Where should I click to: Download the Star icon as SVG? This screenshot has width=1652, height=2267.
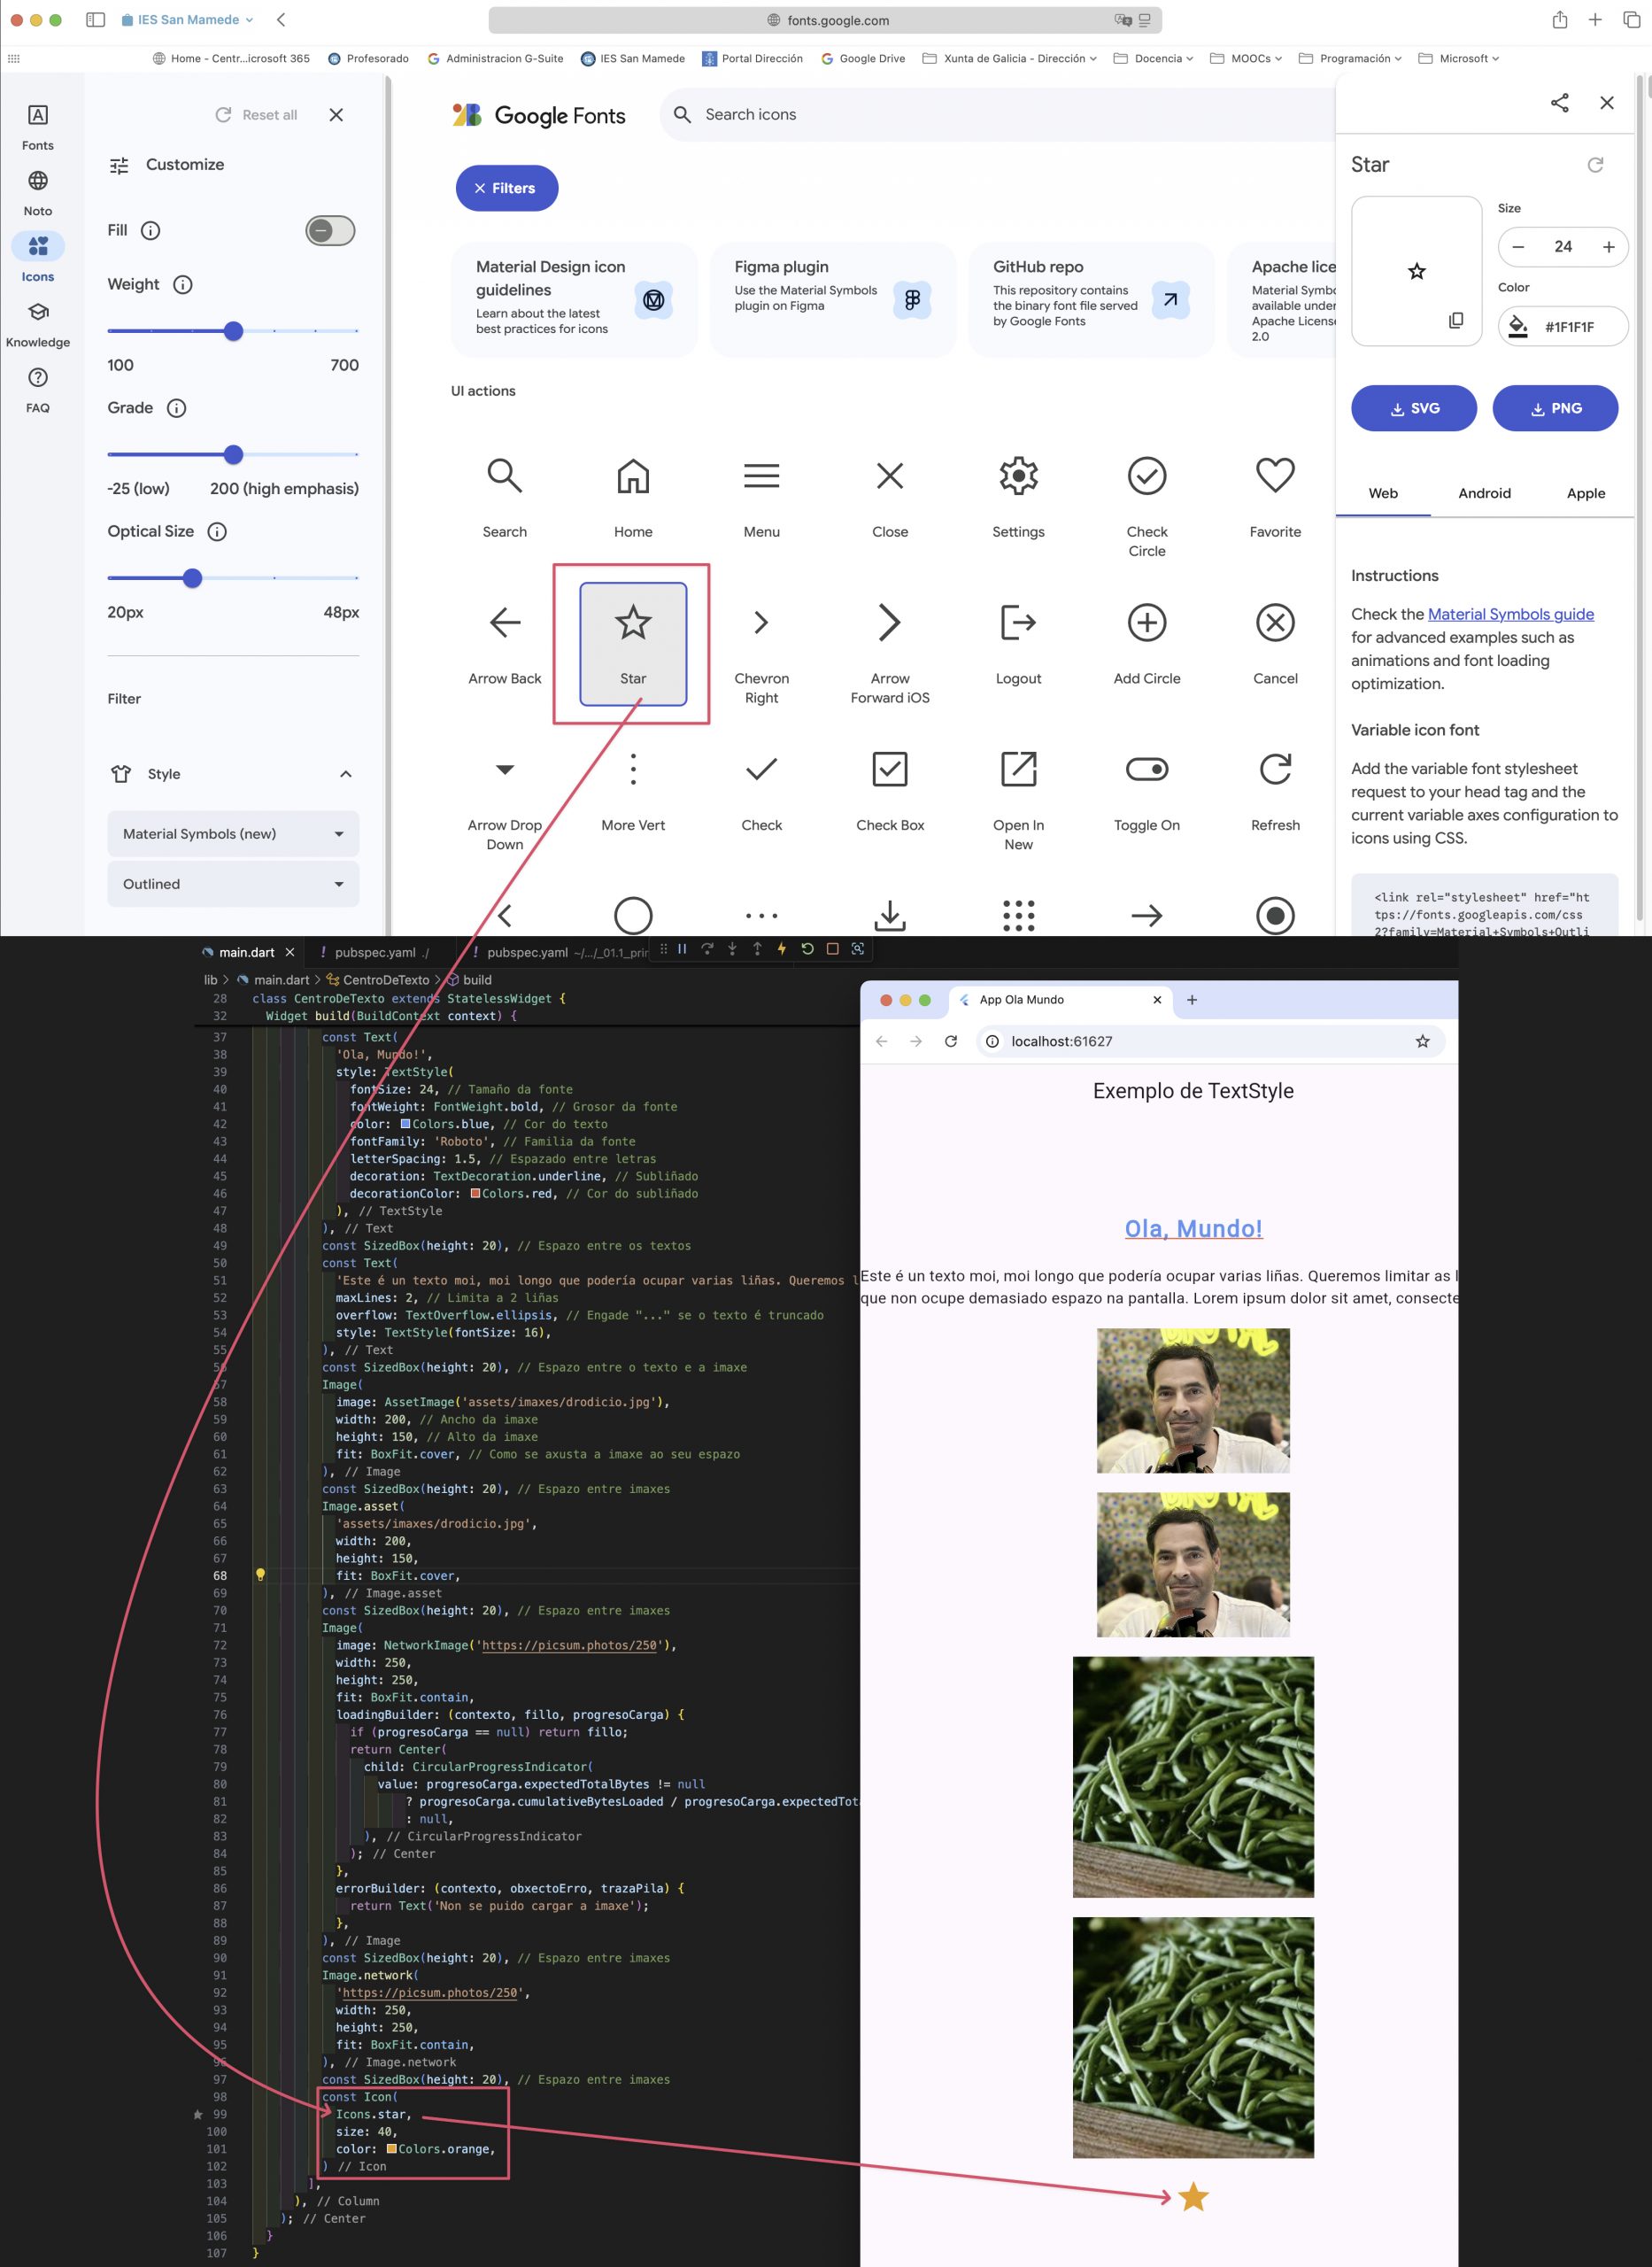click(x=1413, y=408)
